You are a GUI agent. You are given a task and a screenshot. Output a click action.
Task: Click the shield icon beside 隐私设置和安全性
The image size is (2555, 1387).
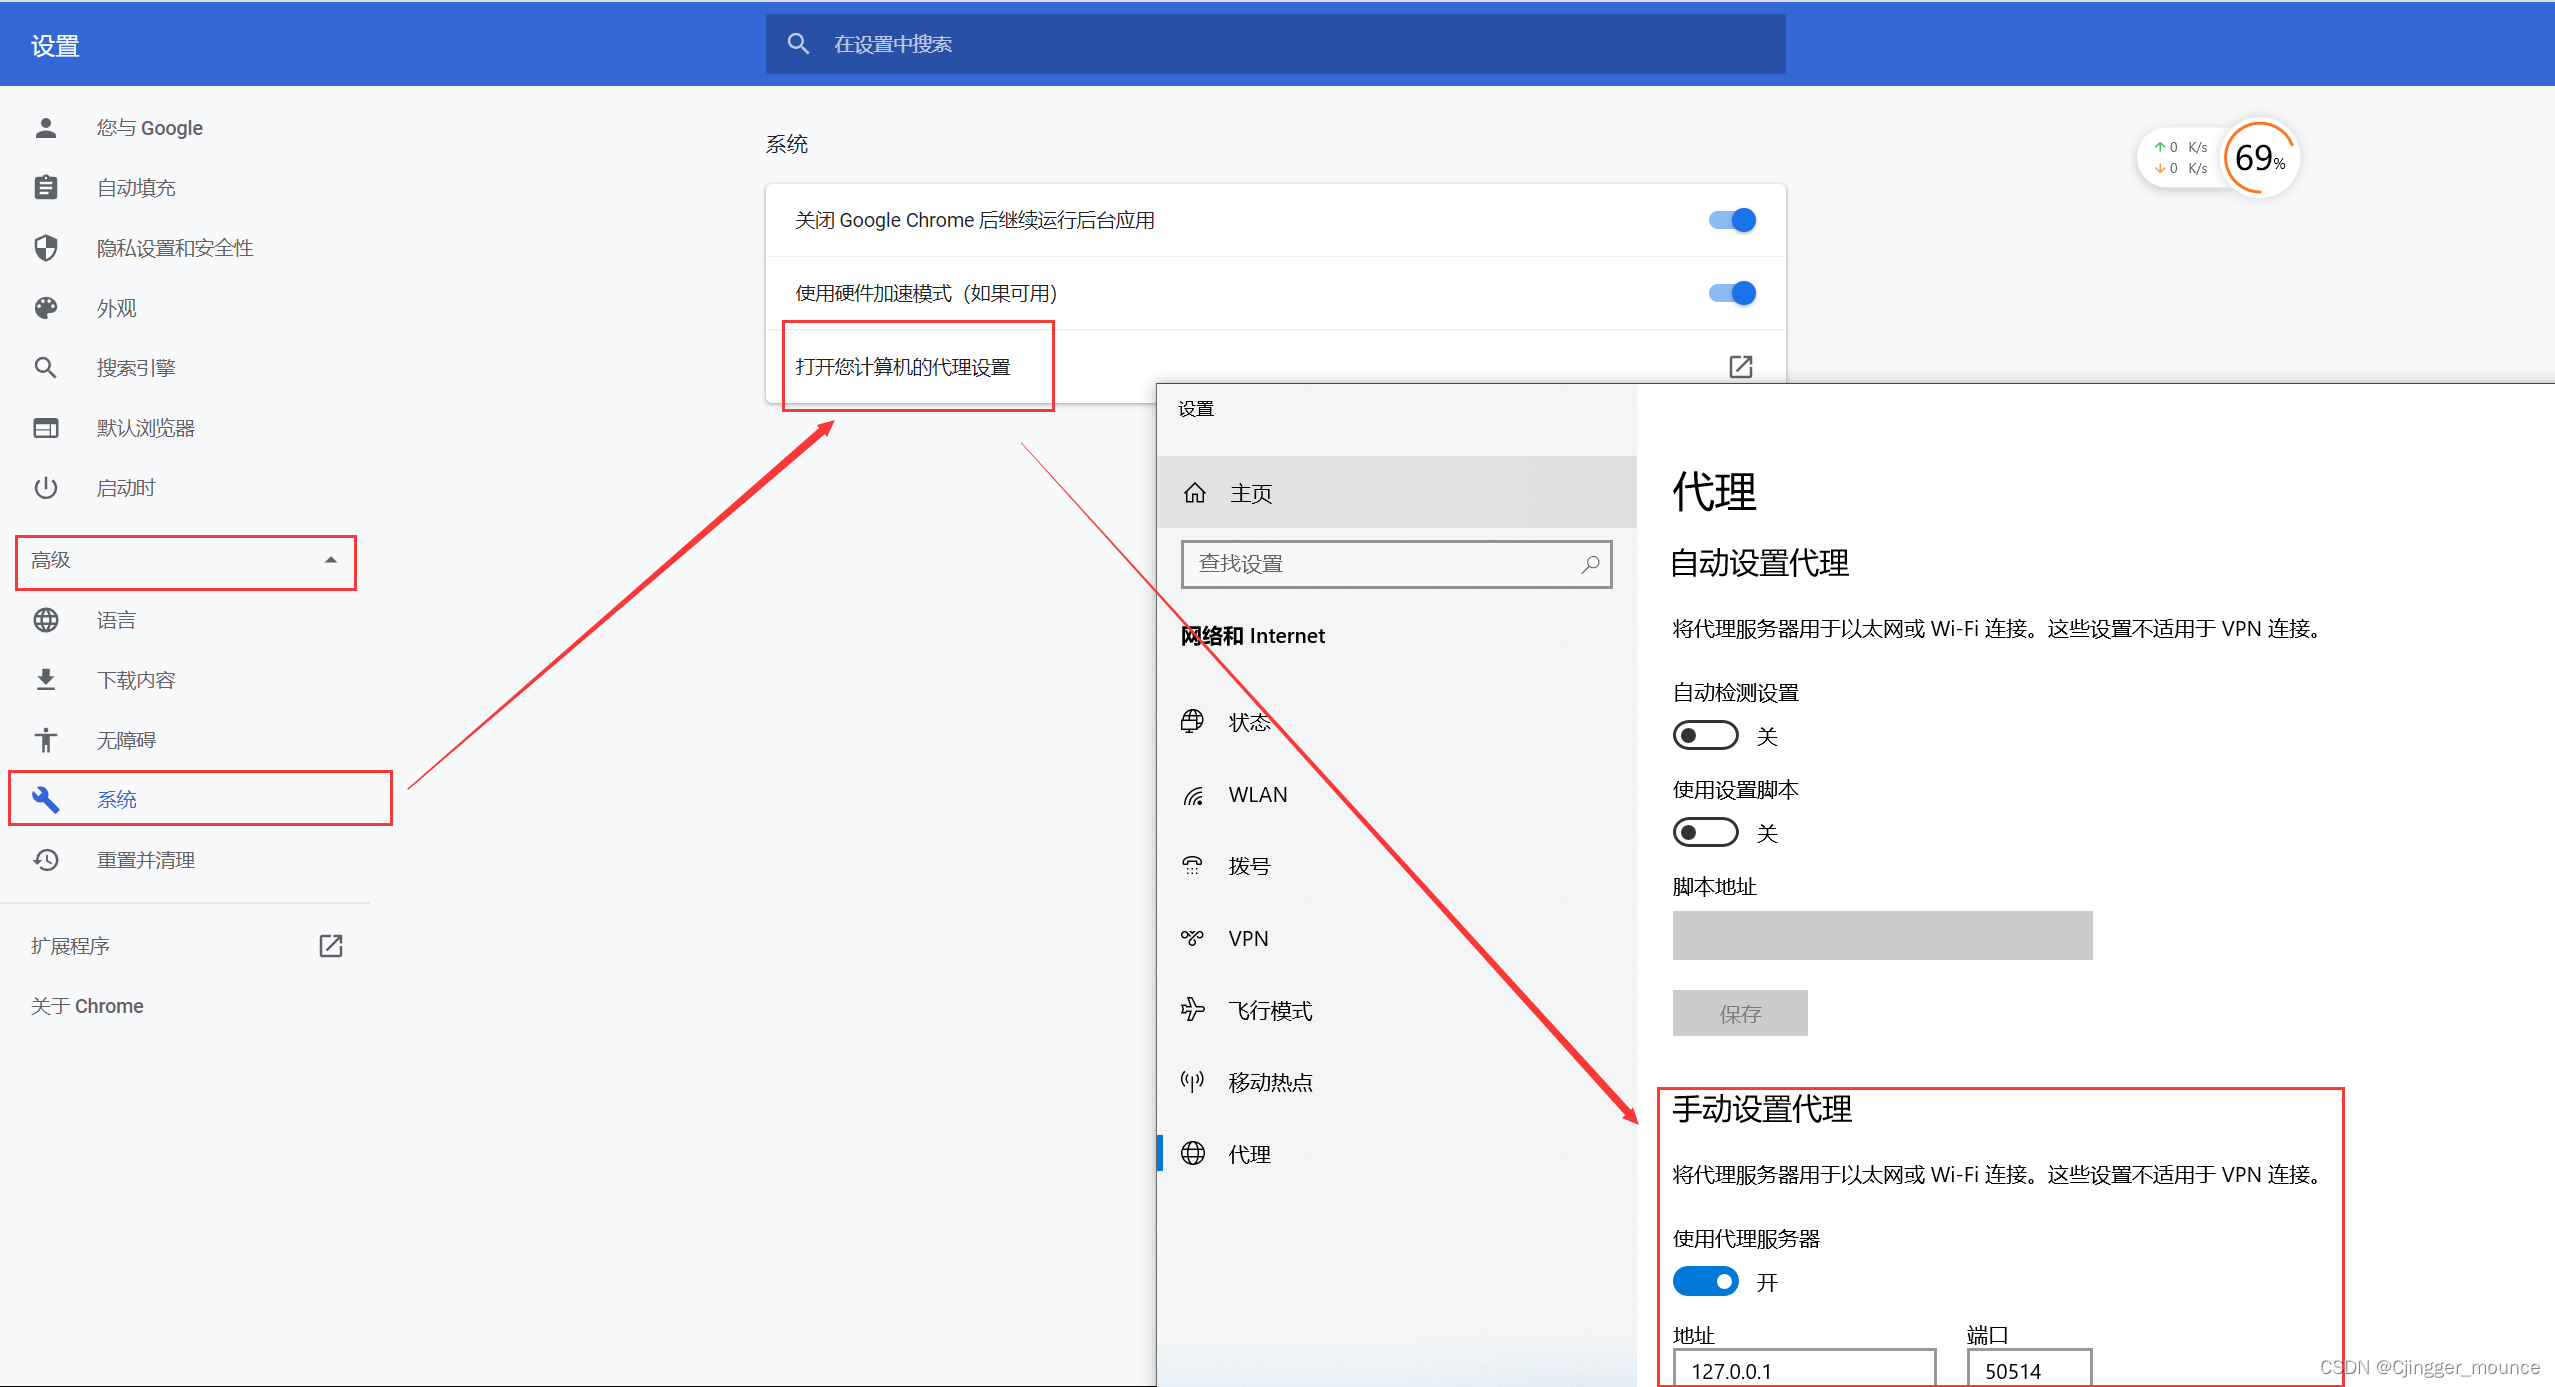click(x=46, y=248)
